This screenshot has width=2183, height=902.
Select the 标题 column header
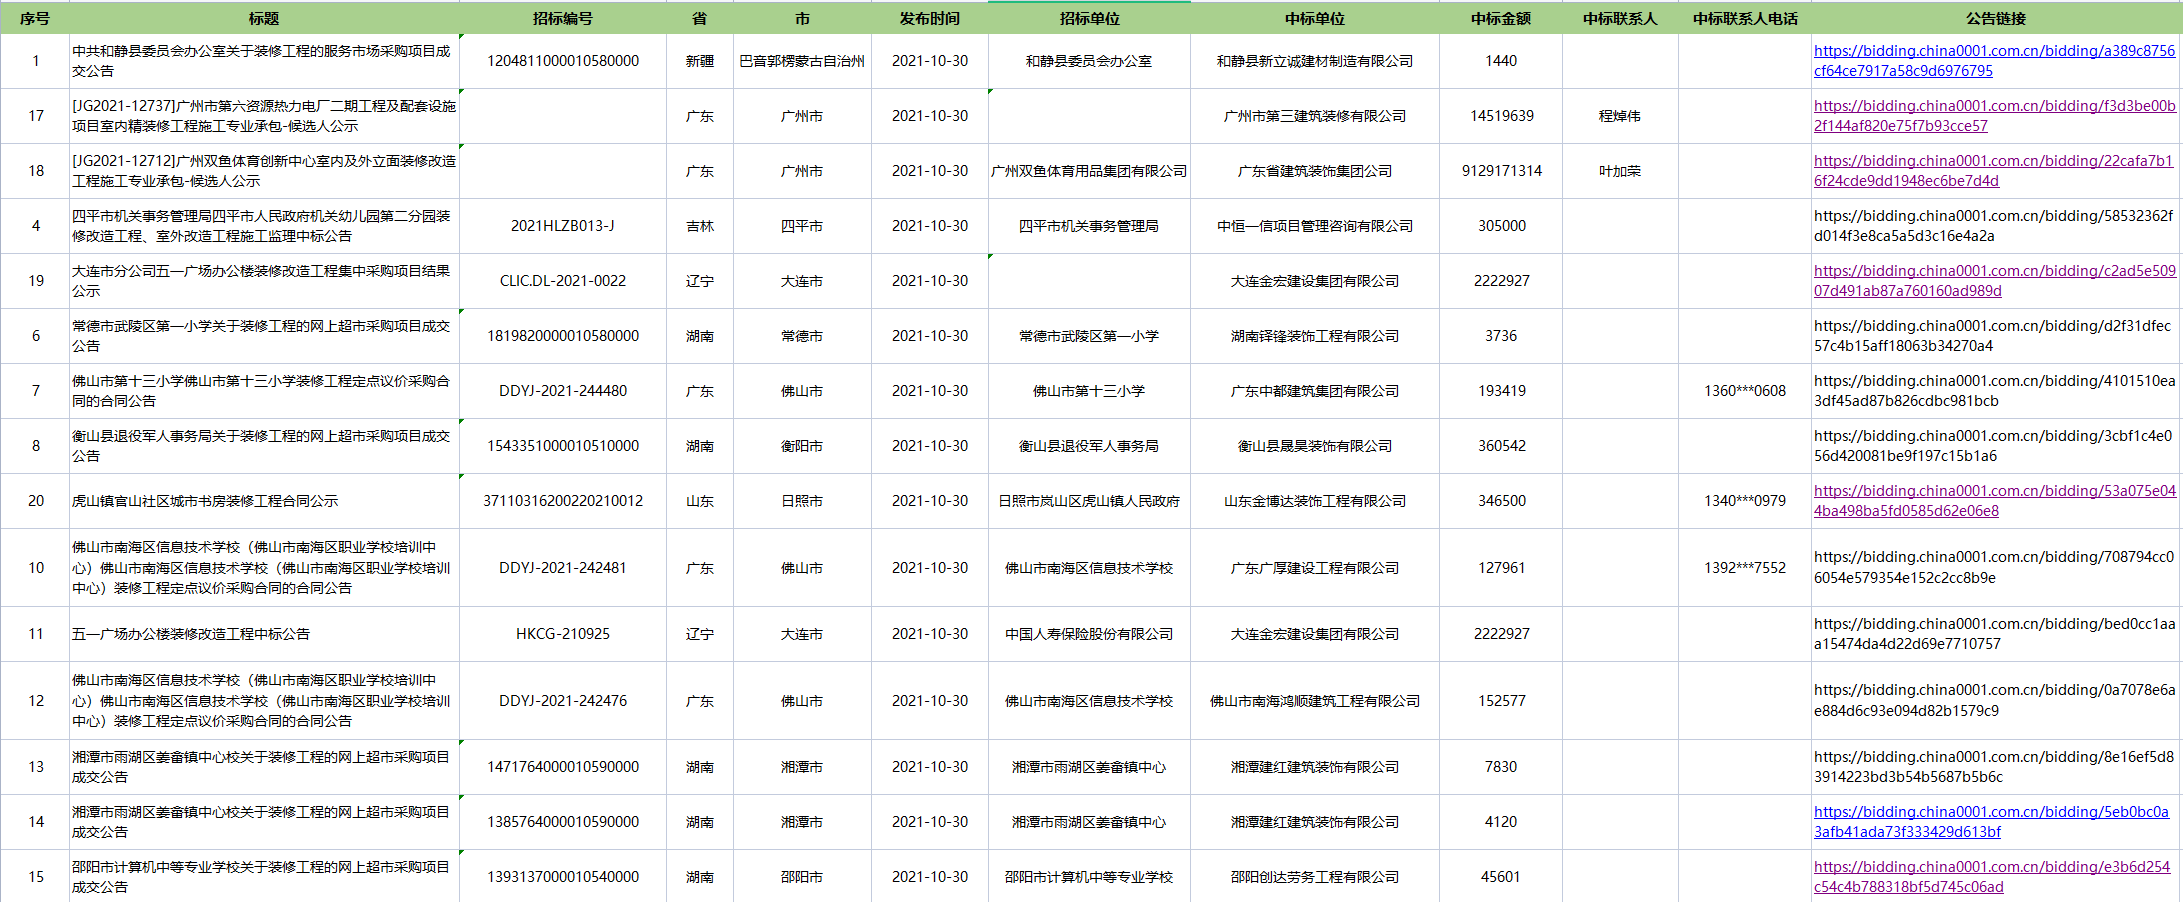pos(264,18)
